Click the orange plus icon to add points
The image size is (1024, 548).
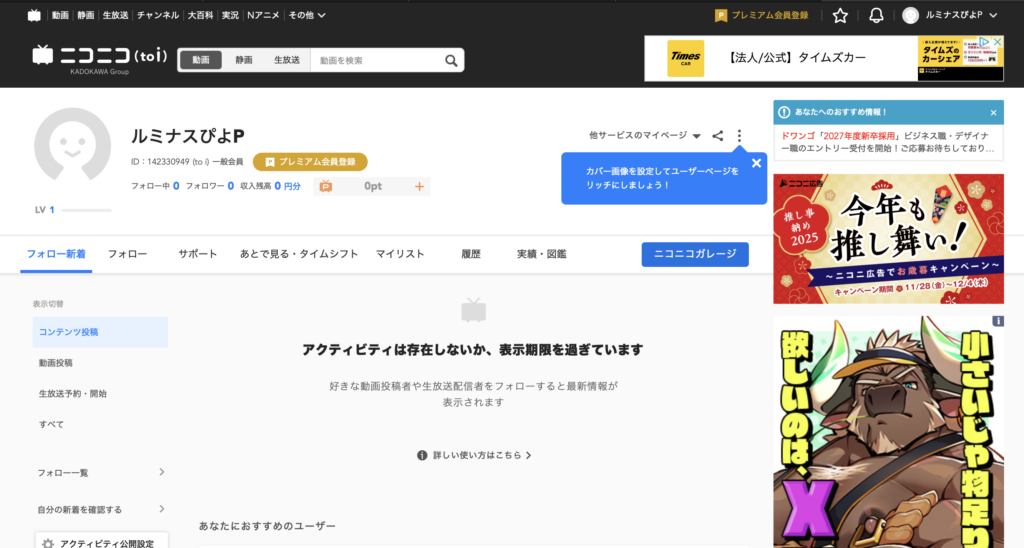coord(419,186)
